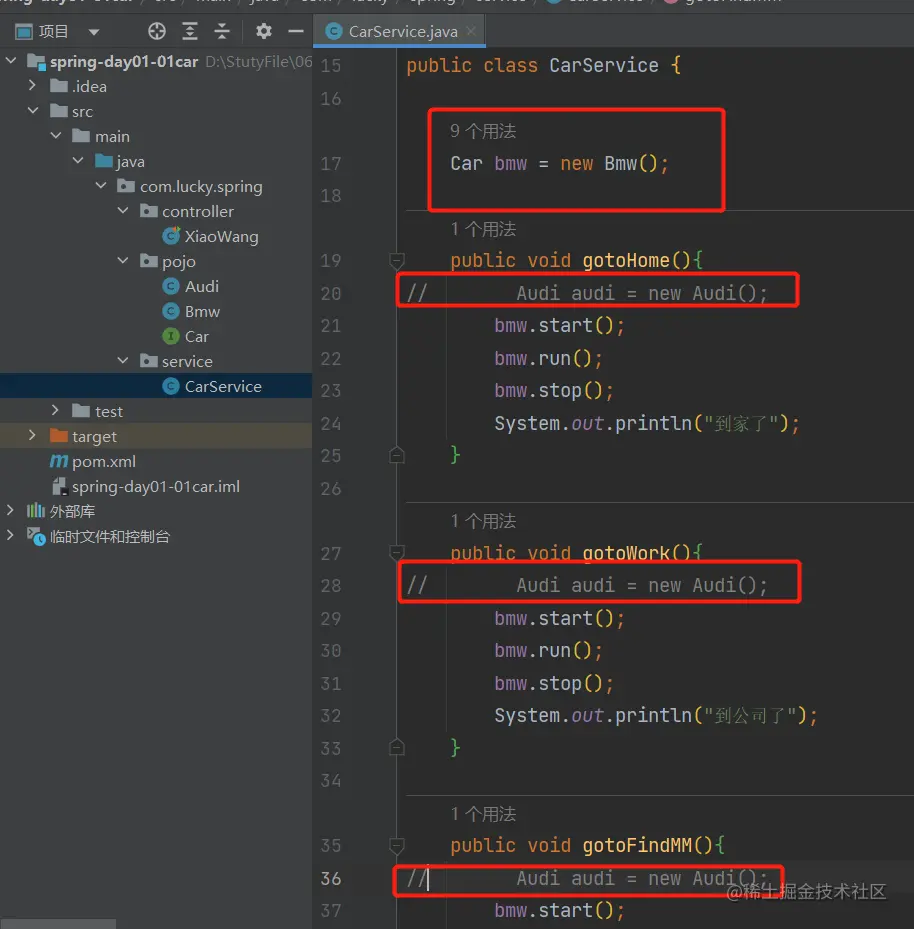Click the Bmw class icon

(171, 312)
